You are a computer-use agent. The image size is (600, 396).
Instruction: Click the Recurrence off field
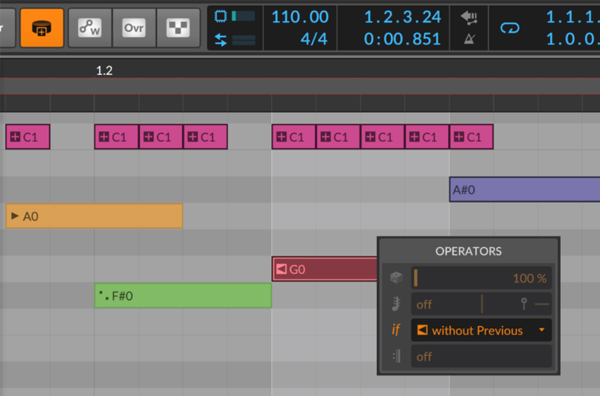point(481,357)
